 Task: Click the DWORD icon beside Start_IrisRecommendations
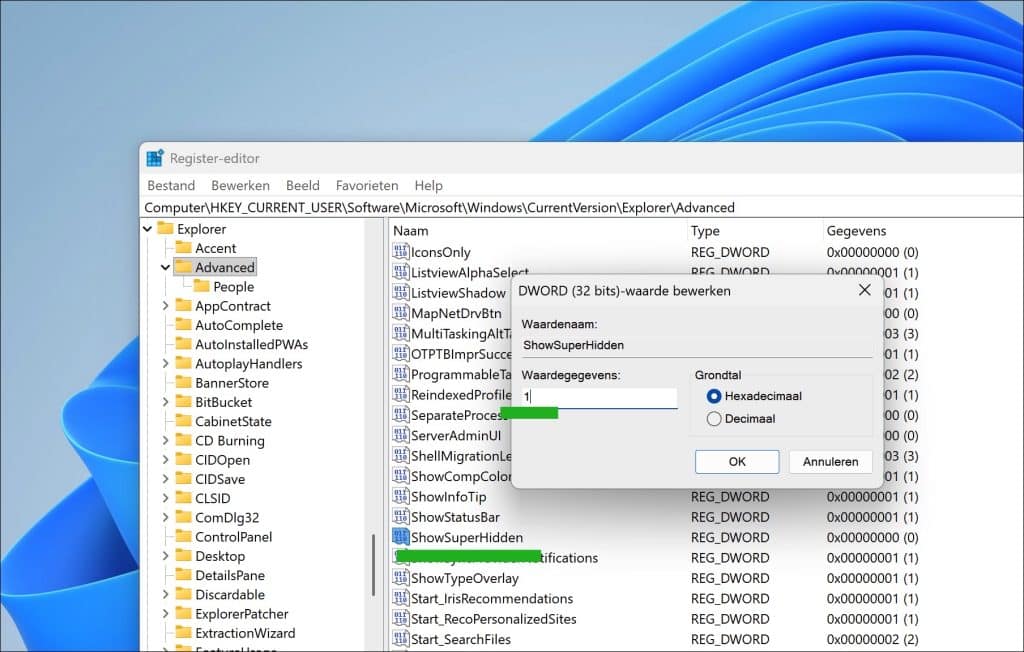coord(400,598)
